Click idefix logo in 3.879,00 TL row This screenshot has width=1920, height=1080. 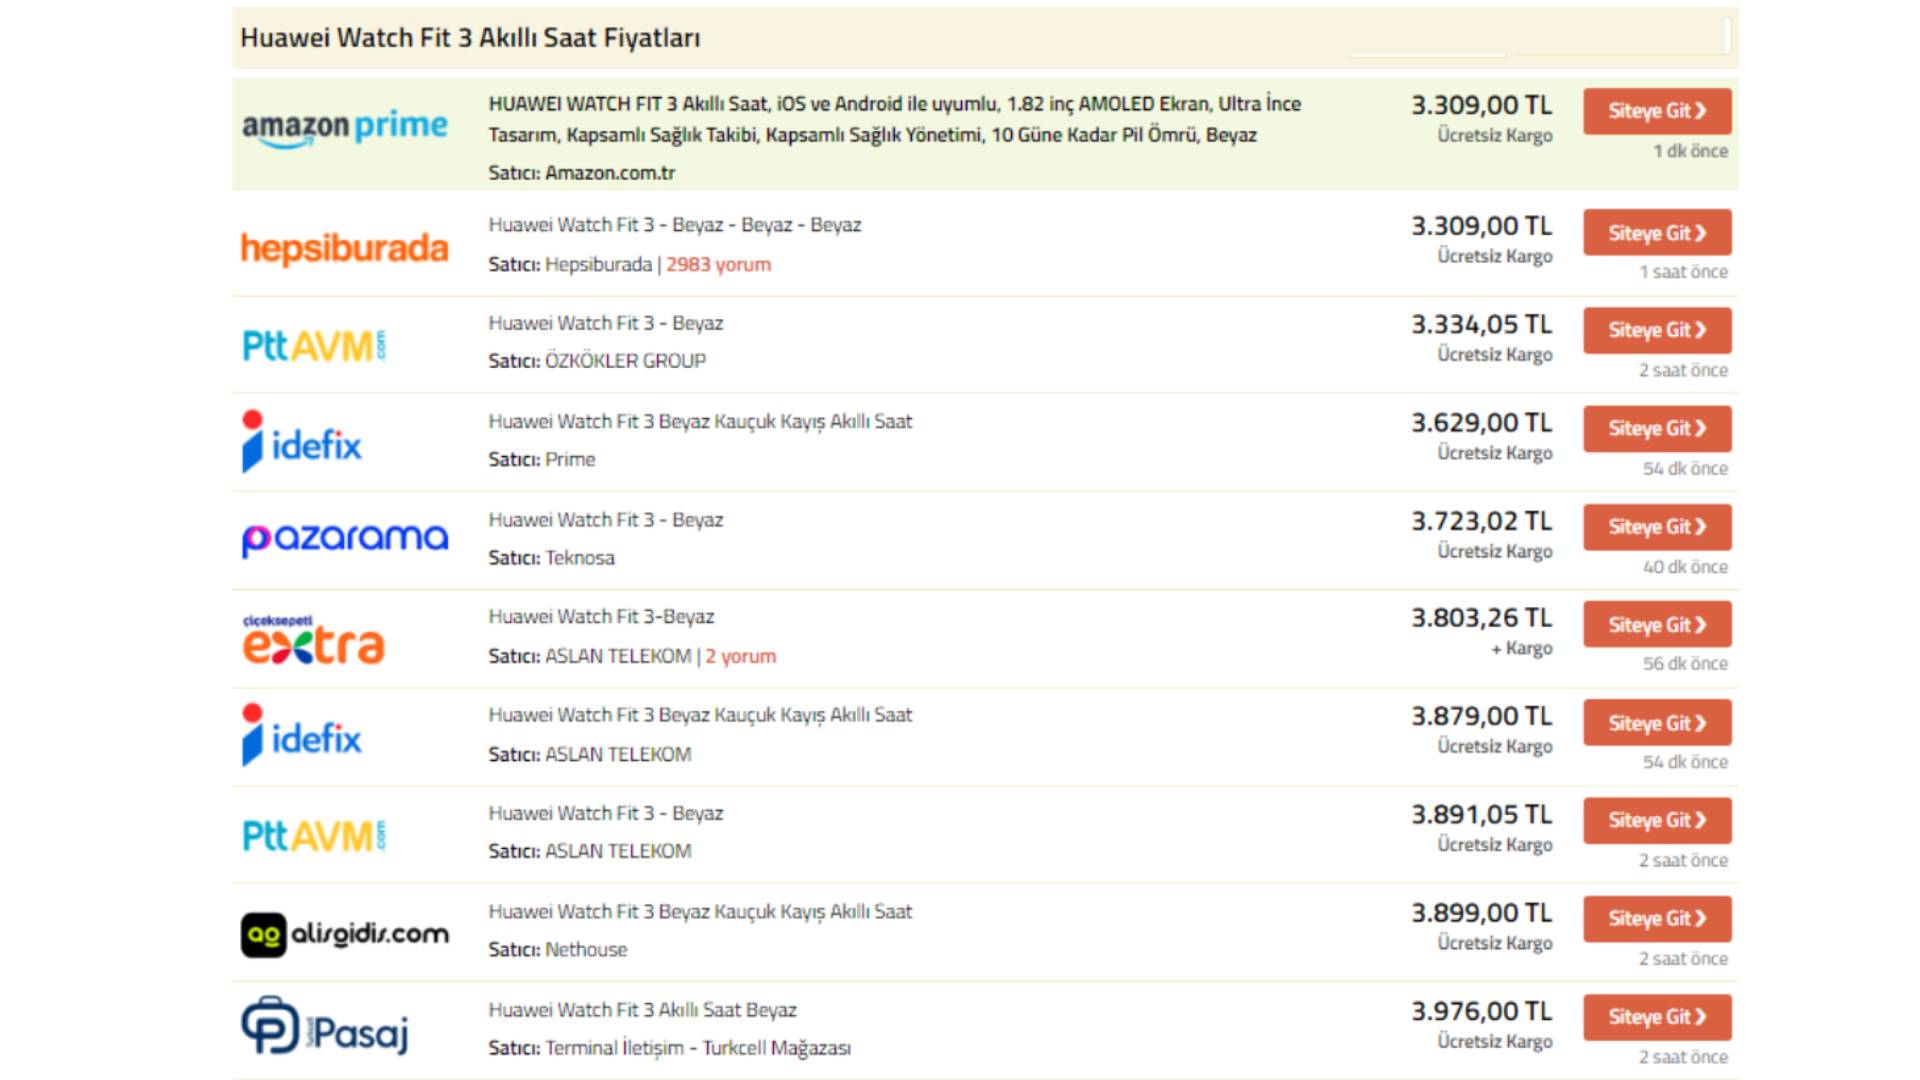301,735
